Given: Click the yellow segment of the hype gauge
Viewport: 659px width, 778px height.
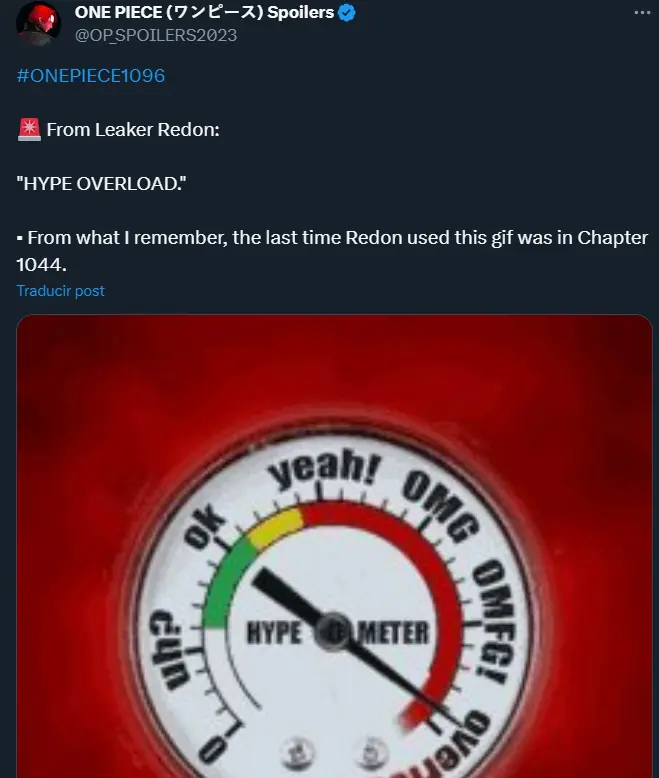Looking at the screenshot, I should pyautogui.click(x=276, y=527).
